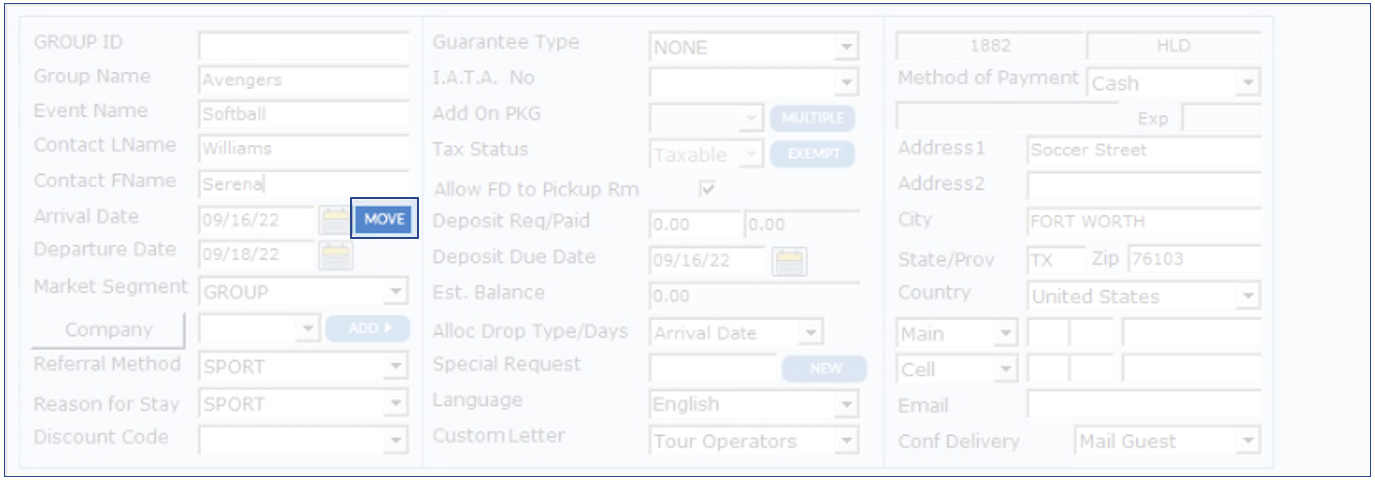This screenshot has width=1375, height=480.
Task: Open the Conf Delivery dropdown
Action: point(1247,441)
